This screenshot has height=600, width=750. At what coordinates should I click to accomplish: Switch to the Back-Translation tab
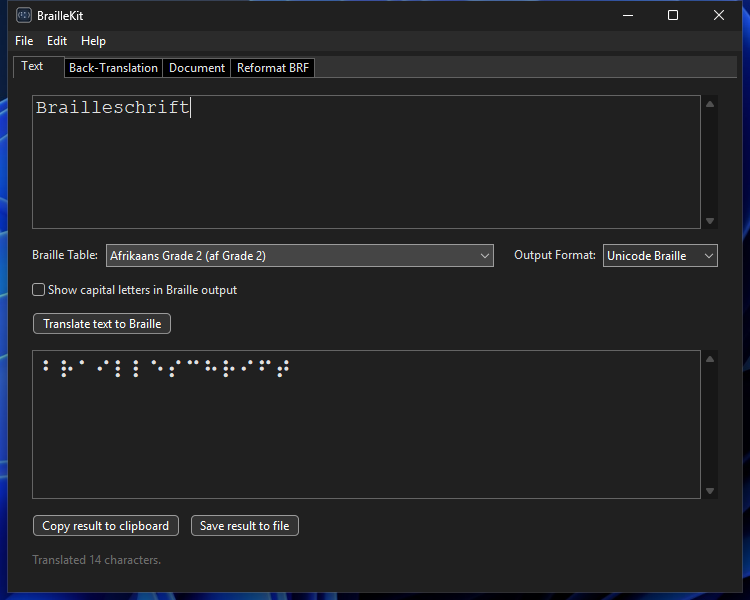pyautogui.click(x=113, y=68)
